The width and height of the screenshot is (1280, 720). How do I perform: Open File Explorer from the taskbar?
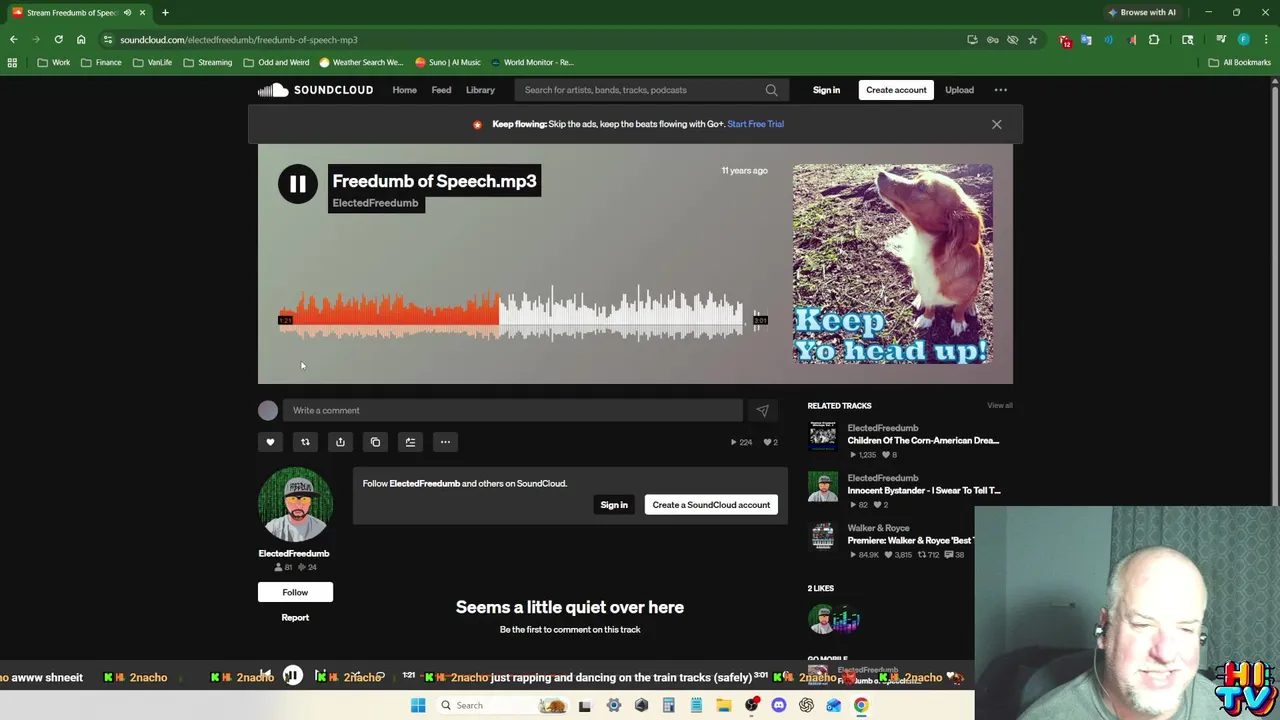pyautogui.click(x=723, y=705)
